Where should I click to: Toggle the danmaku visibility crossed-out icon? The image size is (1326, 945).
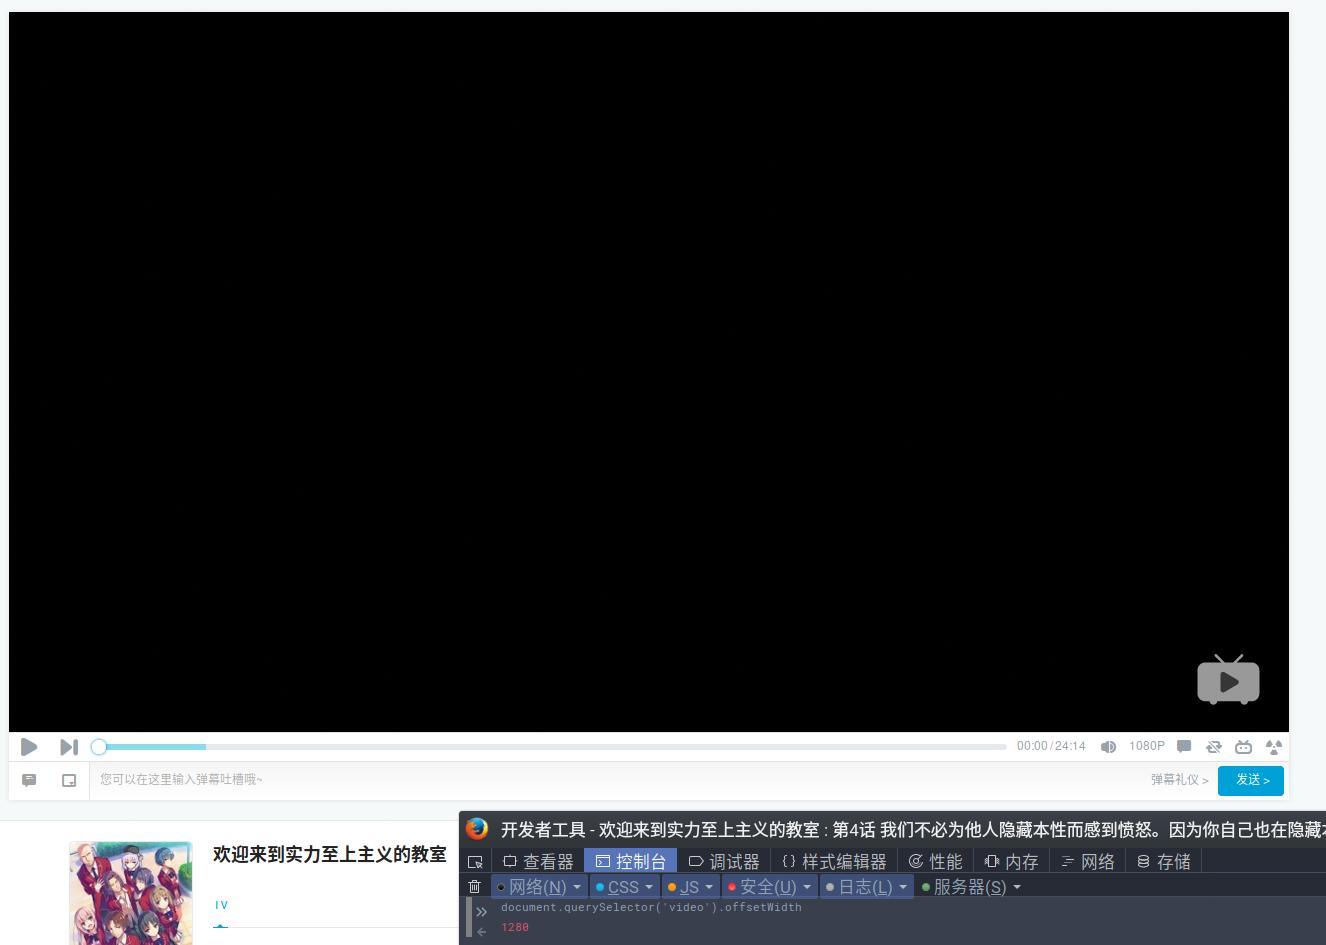click(x=1214, y=746)
